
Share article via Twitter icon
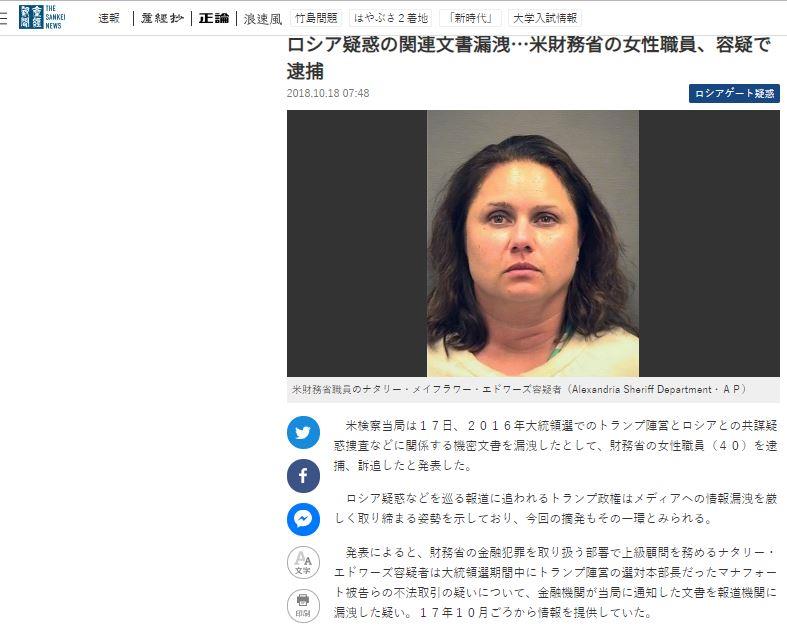(303, 432)
